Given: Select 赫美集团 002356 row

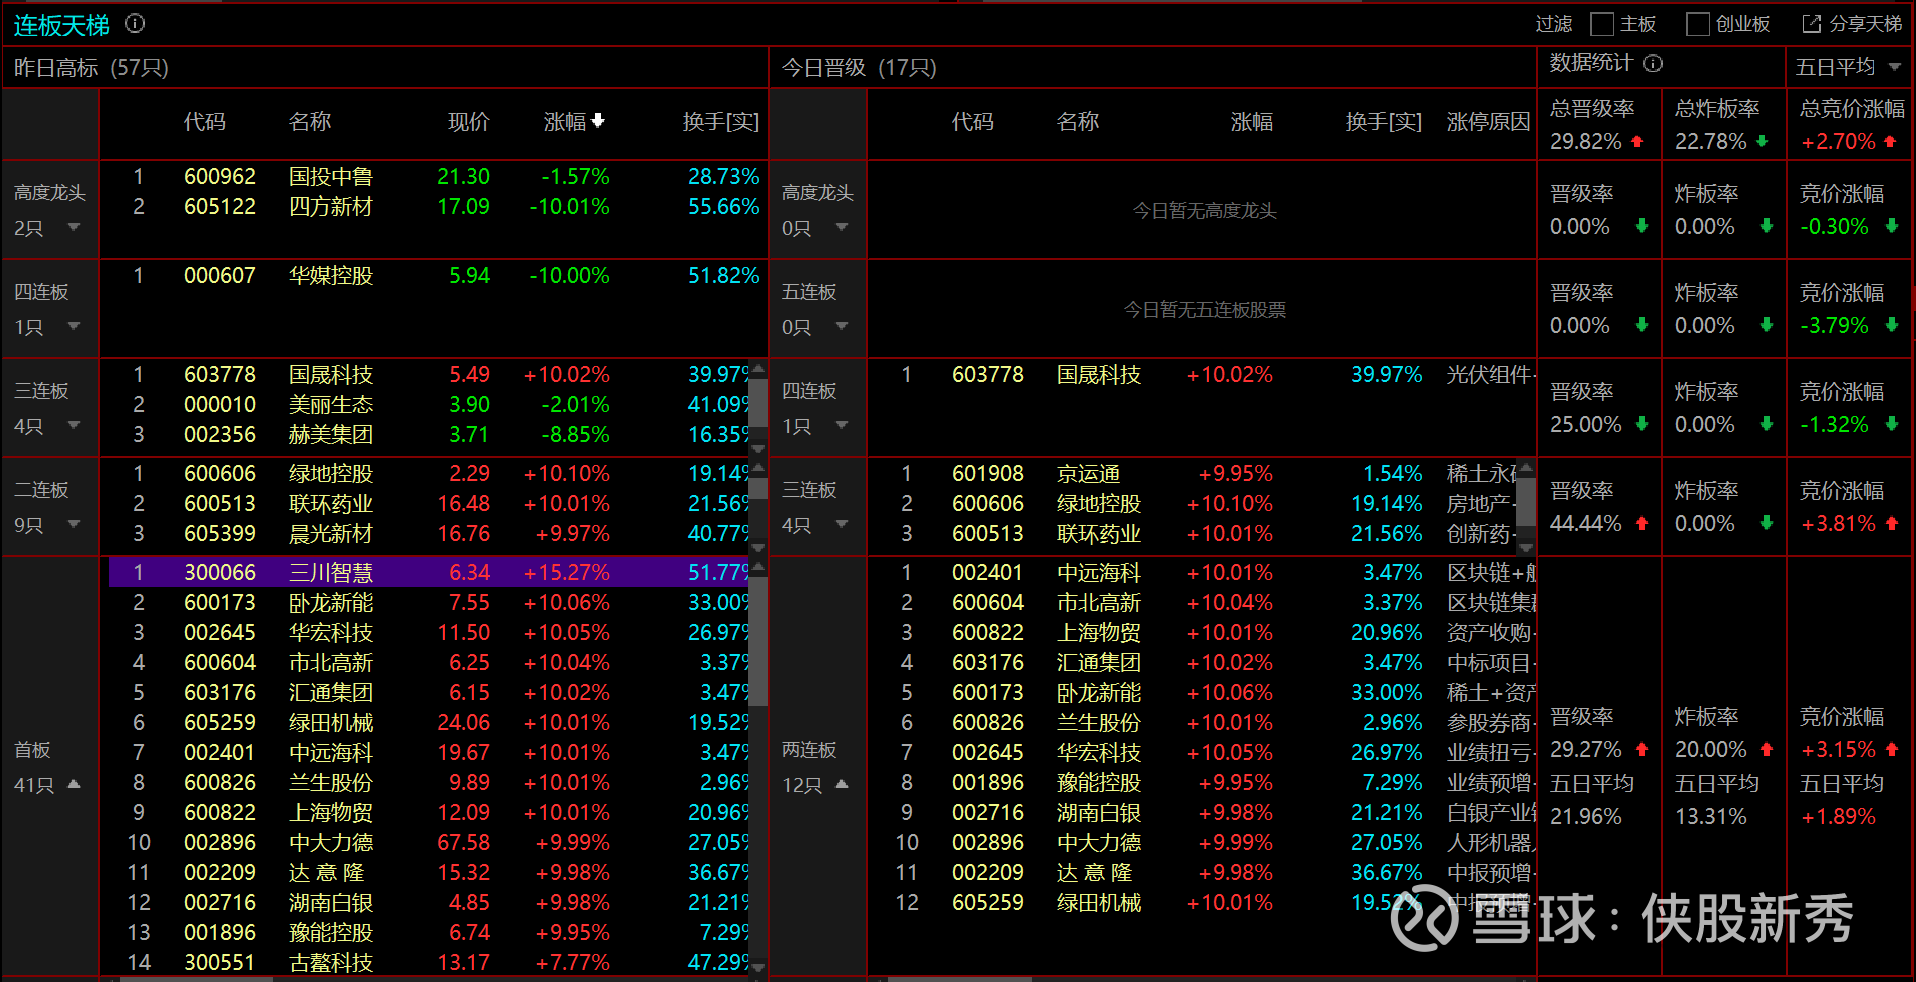Looking at the screenshot, I should pos(427,434).
